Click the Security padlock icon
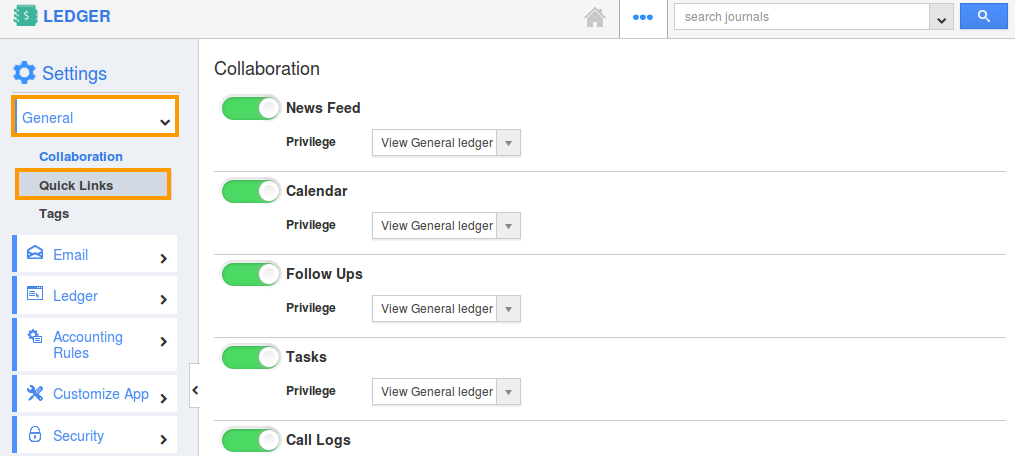Image resolution: width=1015 pixels, height=456 pixels. click(x=35, y=434)
